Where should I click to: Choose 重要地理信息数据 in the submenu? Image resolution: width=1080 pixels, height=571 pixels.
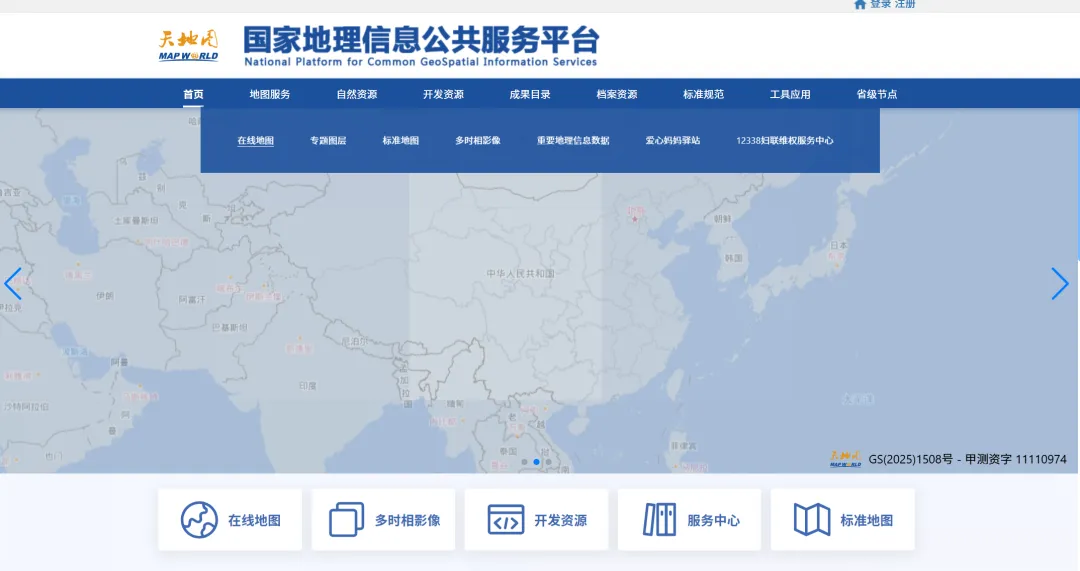(x=573, y=141)
